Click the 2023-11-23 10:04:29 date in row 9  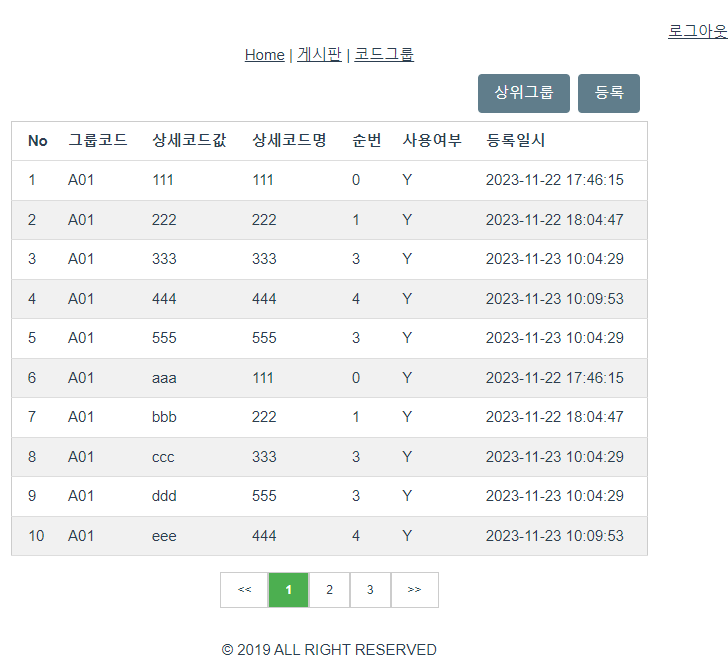click(554, 496)
